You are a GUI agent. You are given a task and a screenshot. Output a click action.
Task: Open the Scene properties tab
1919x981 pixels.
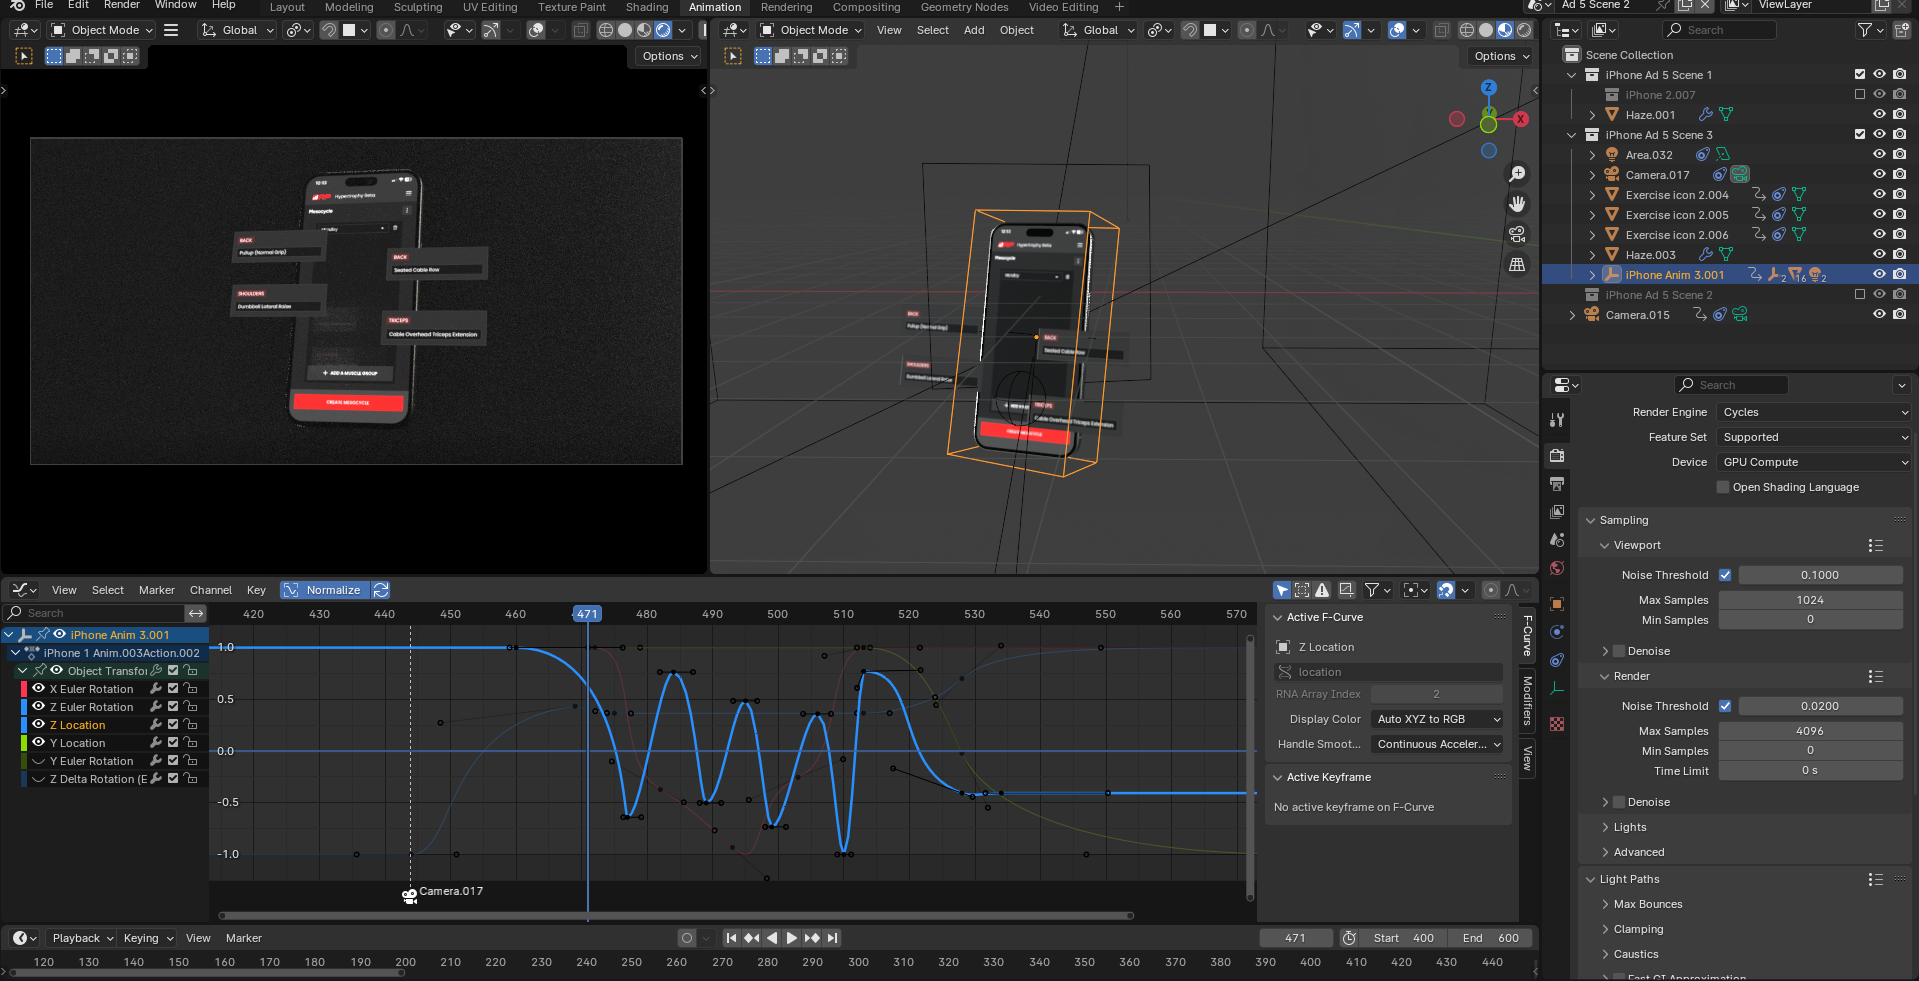pos(1557,540)
